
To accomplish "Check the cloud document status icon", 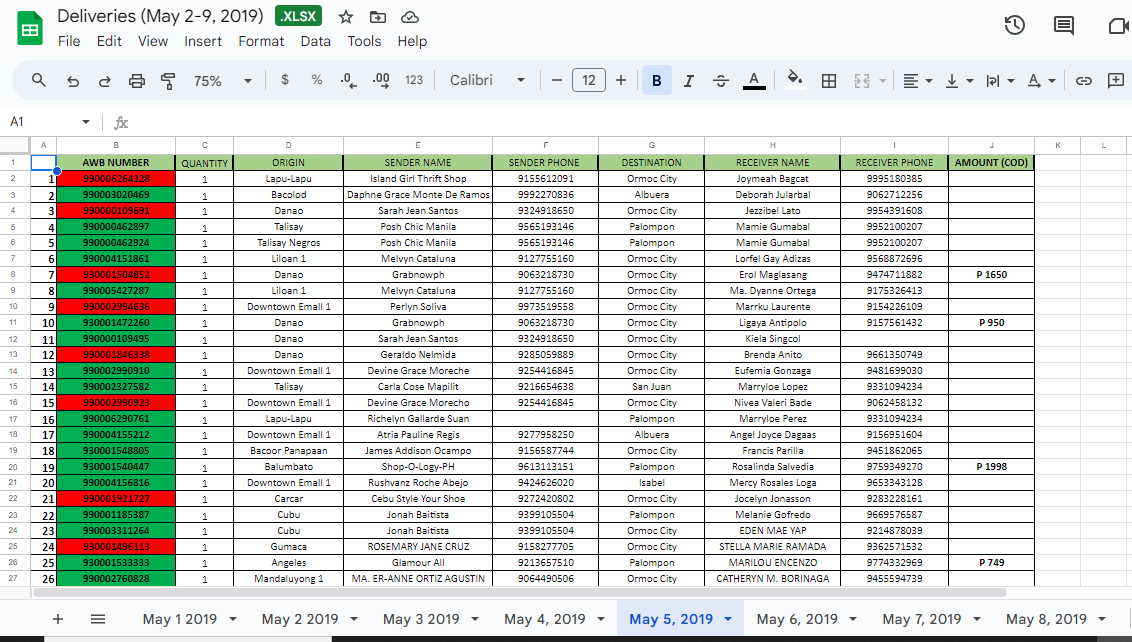I will coord(409,17).
